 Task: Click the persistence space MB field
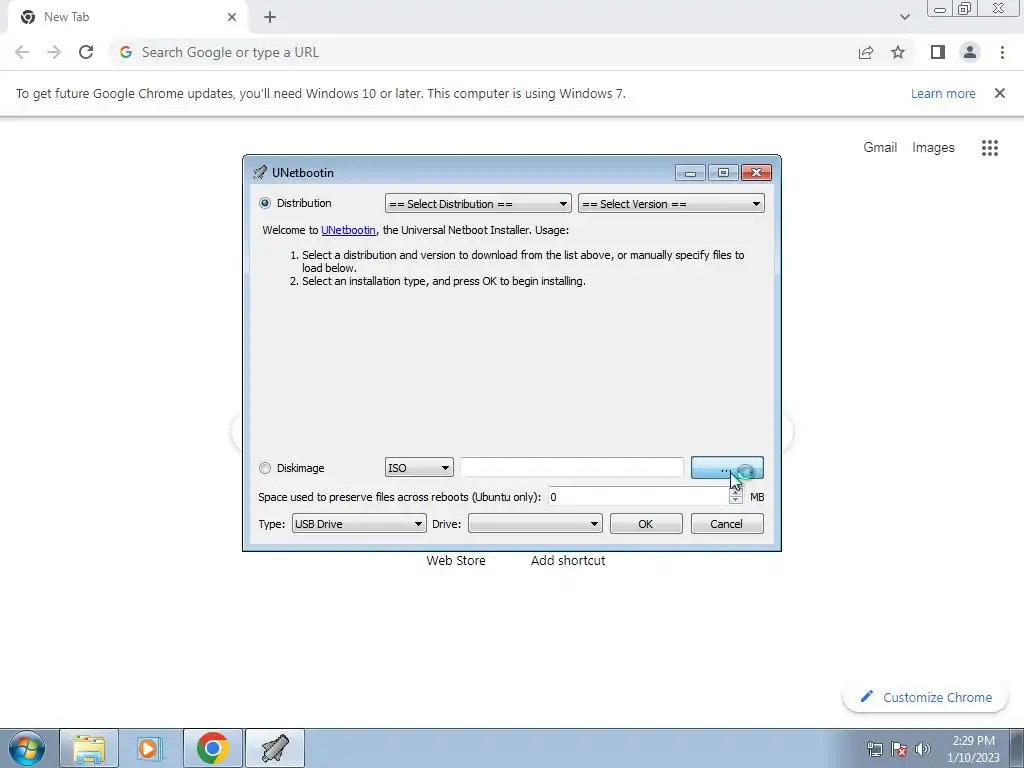point(638,497)
